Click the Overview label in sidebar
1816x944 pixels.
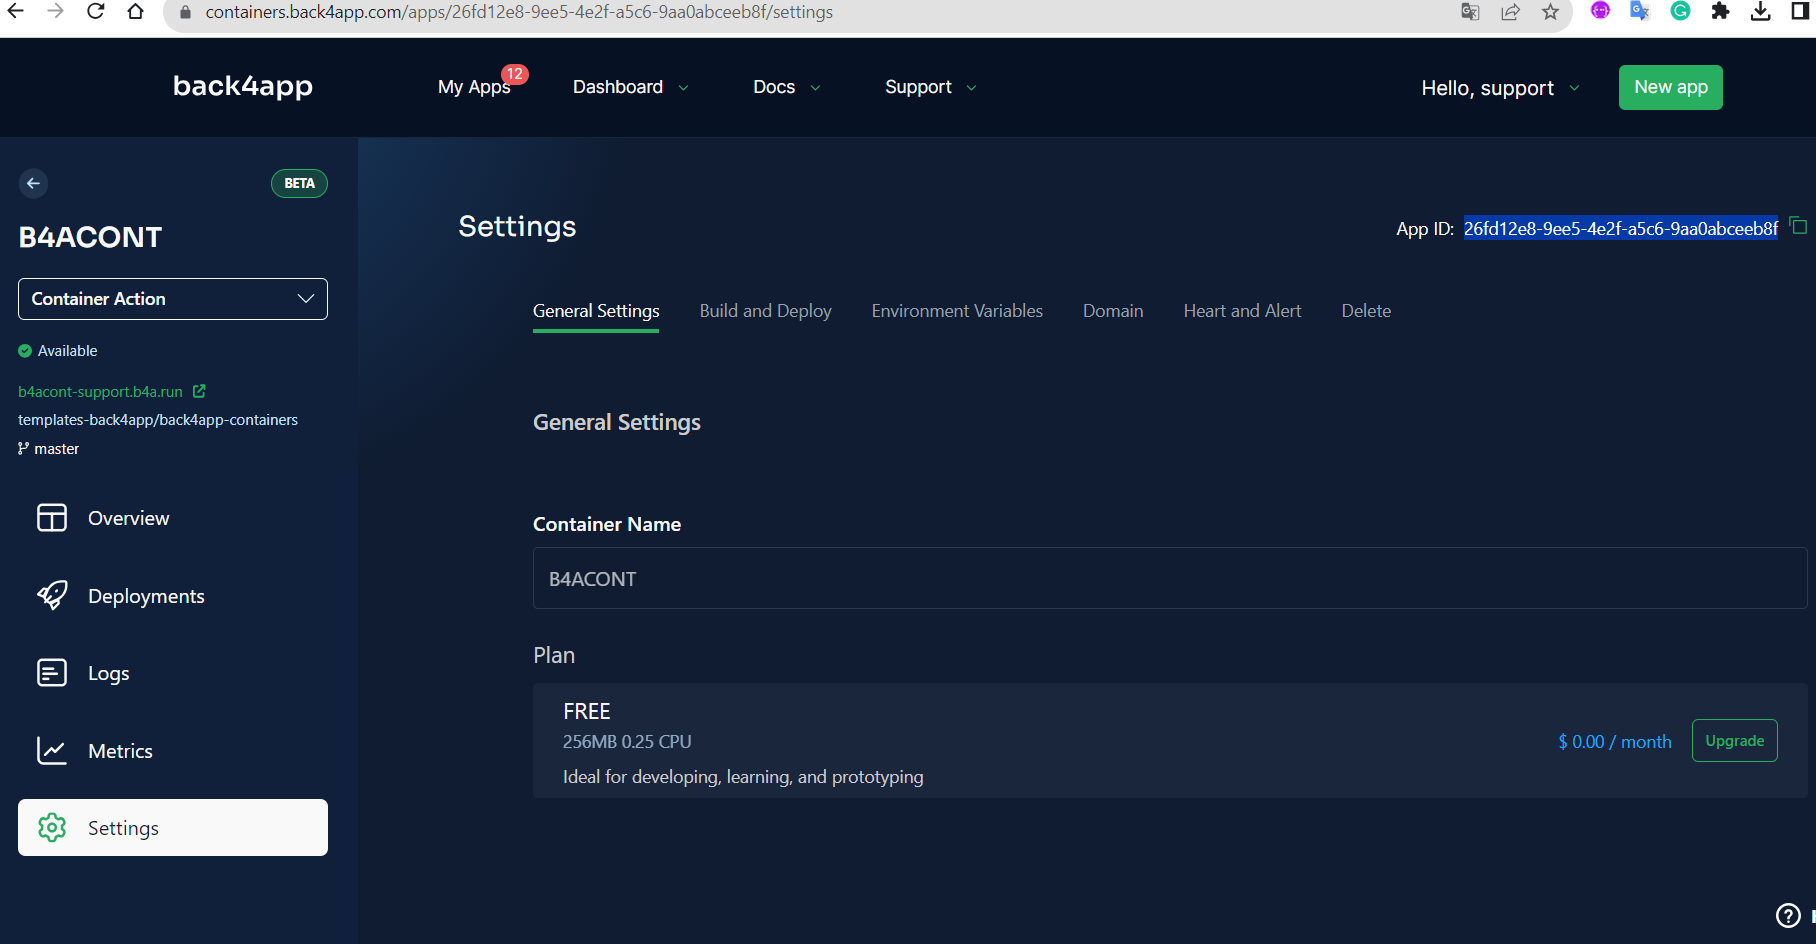click(129, 518)
